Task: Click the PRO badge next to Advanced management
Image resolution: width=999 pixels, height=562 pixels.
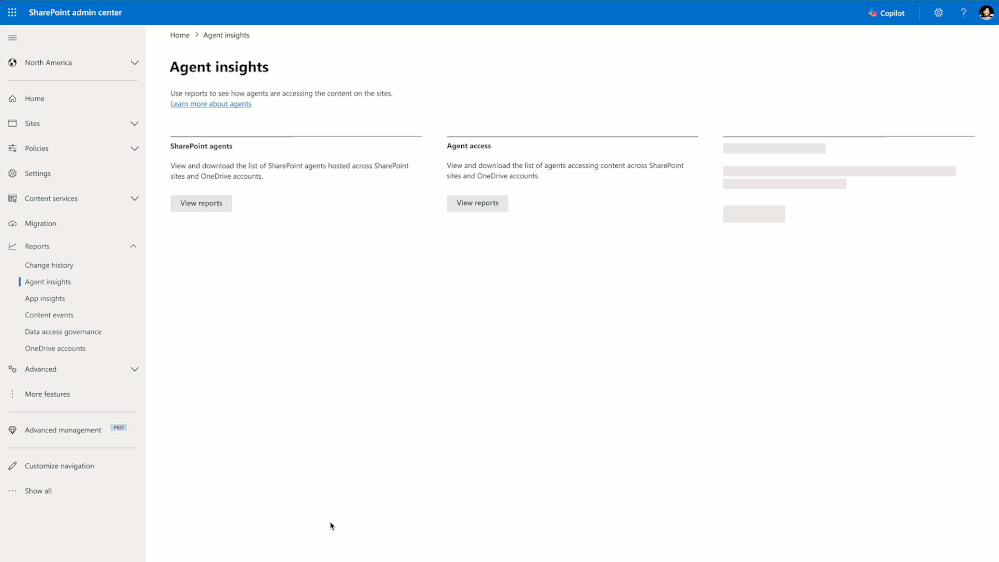Action: [x=119, y=428]
